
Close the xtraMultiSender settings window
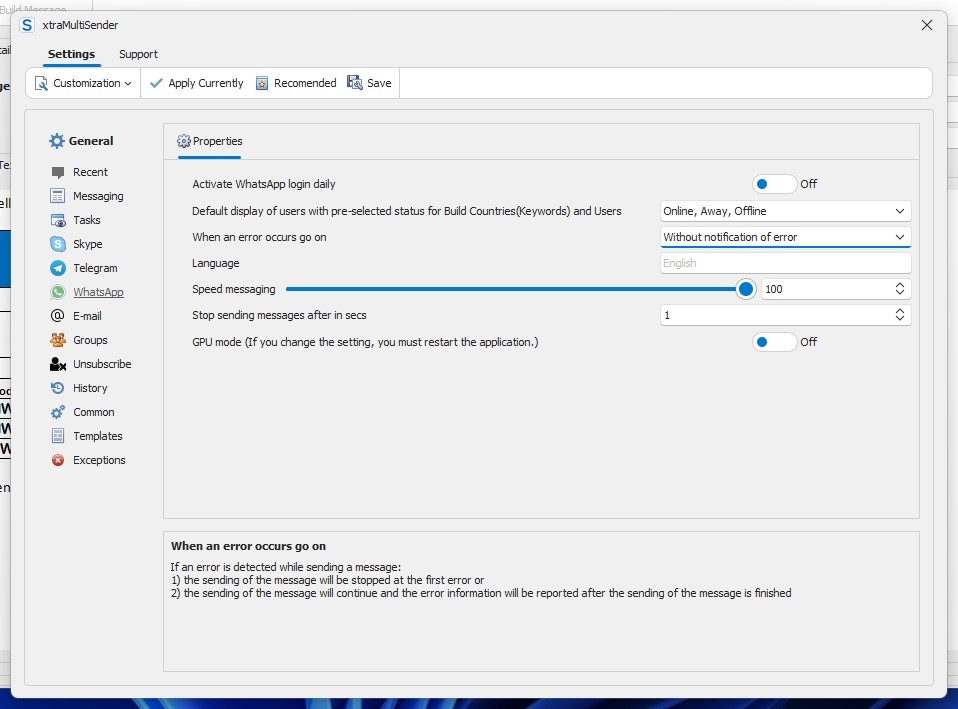coord(927,25)
